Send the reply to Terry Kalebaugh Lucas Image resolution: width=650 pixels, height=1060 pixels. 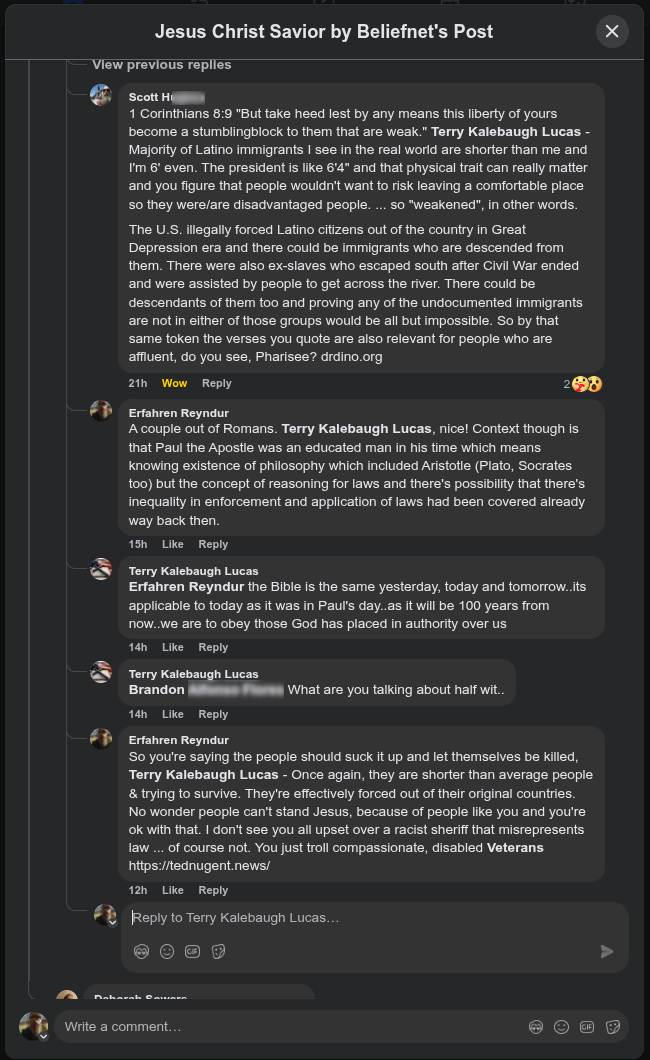(x=607, y=952)
